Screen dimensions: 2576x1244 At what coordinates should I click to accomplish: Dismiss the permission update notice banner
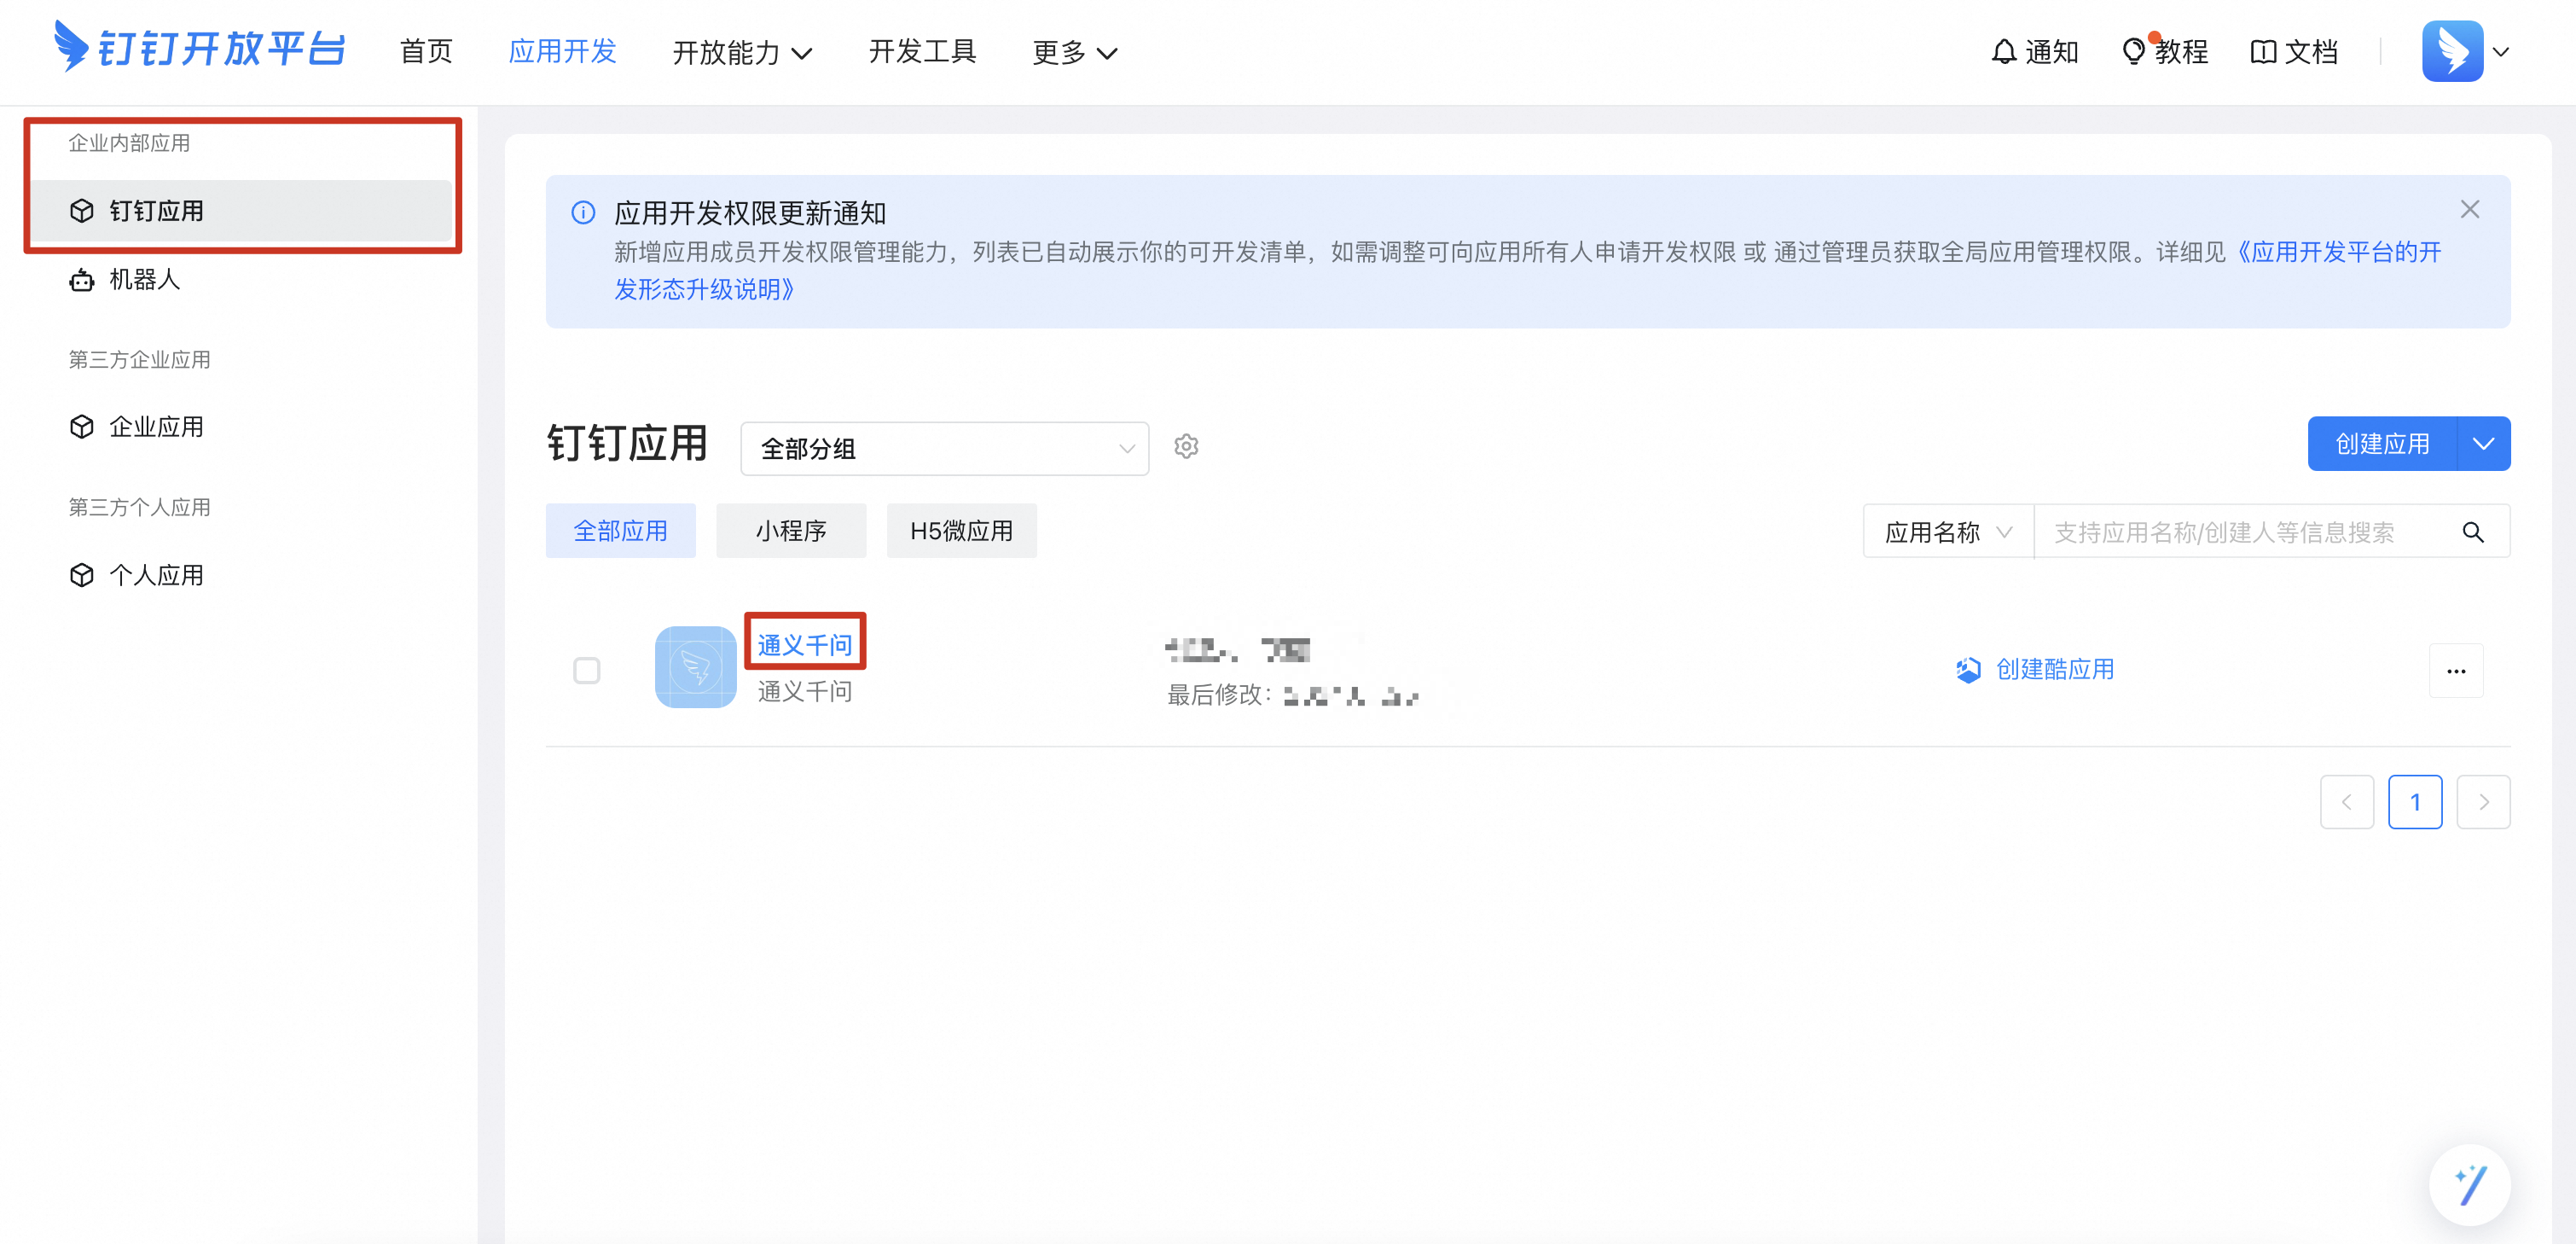tap(2469, 210)
